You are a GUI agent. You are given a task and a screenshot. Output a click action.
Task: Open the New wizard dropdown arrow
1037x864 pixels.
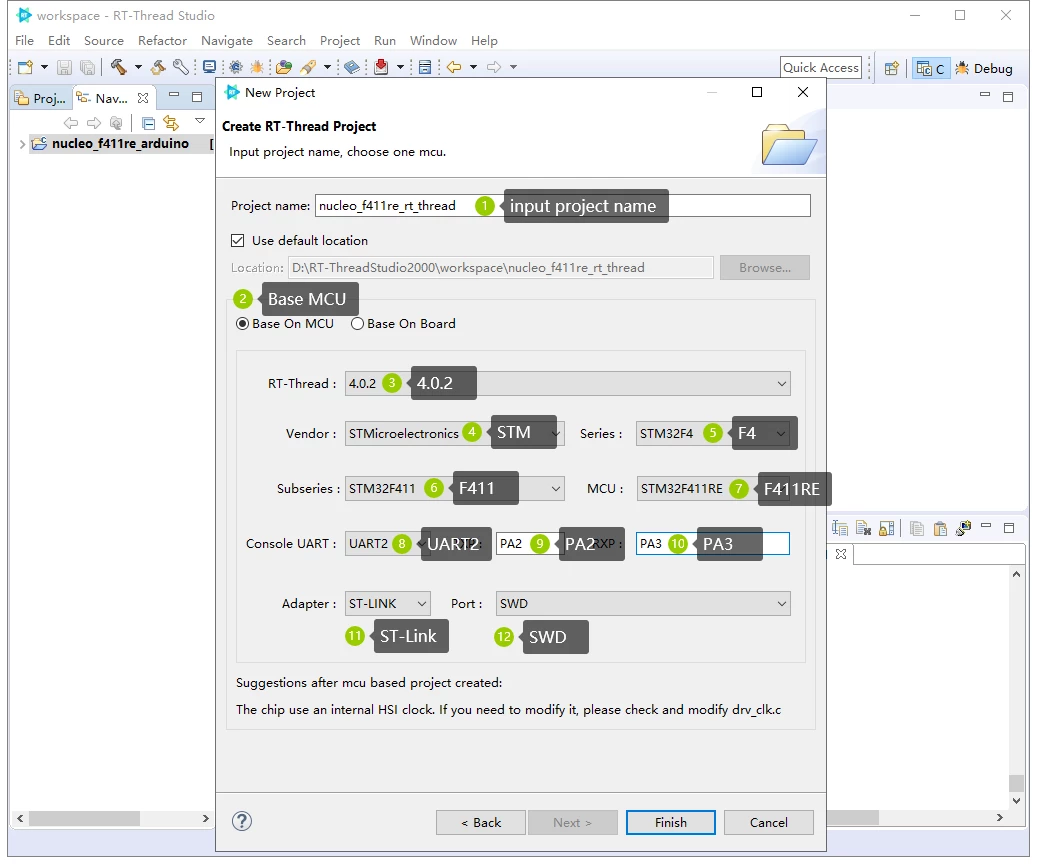click(44, 67)
